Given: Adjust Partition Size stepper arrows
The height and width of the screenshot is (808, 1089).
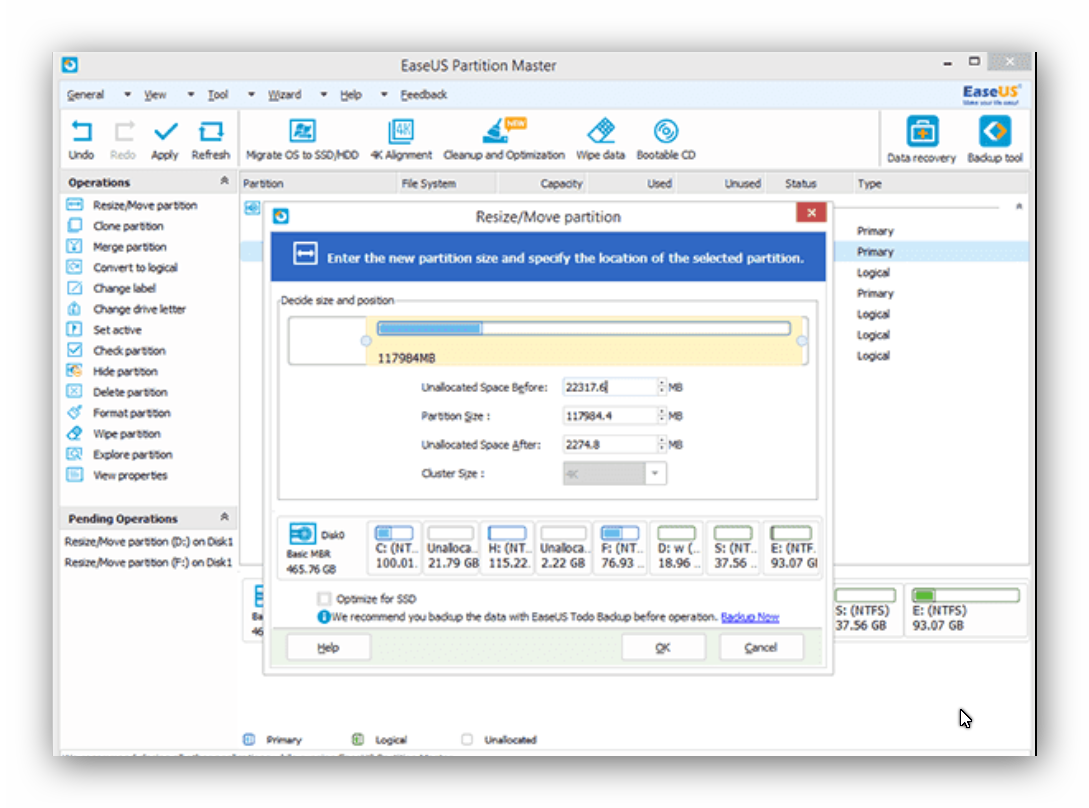Looking at the screenshot, I should pos(661,415).
